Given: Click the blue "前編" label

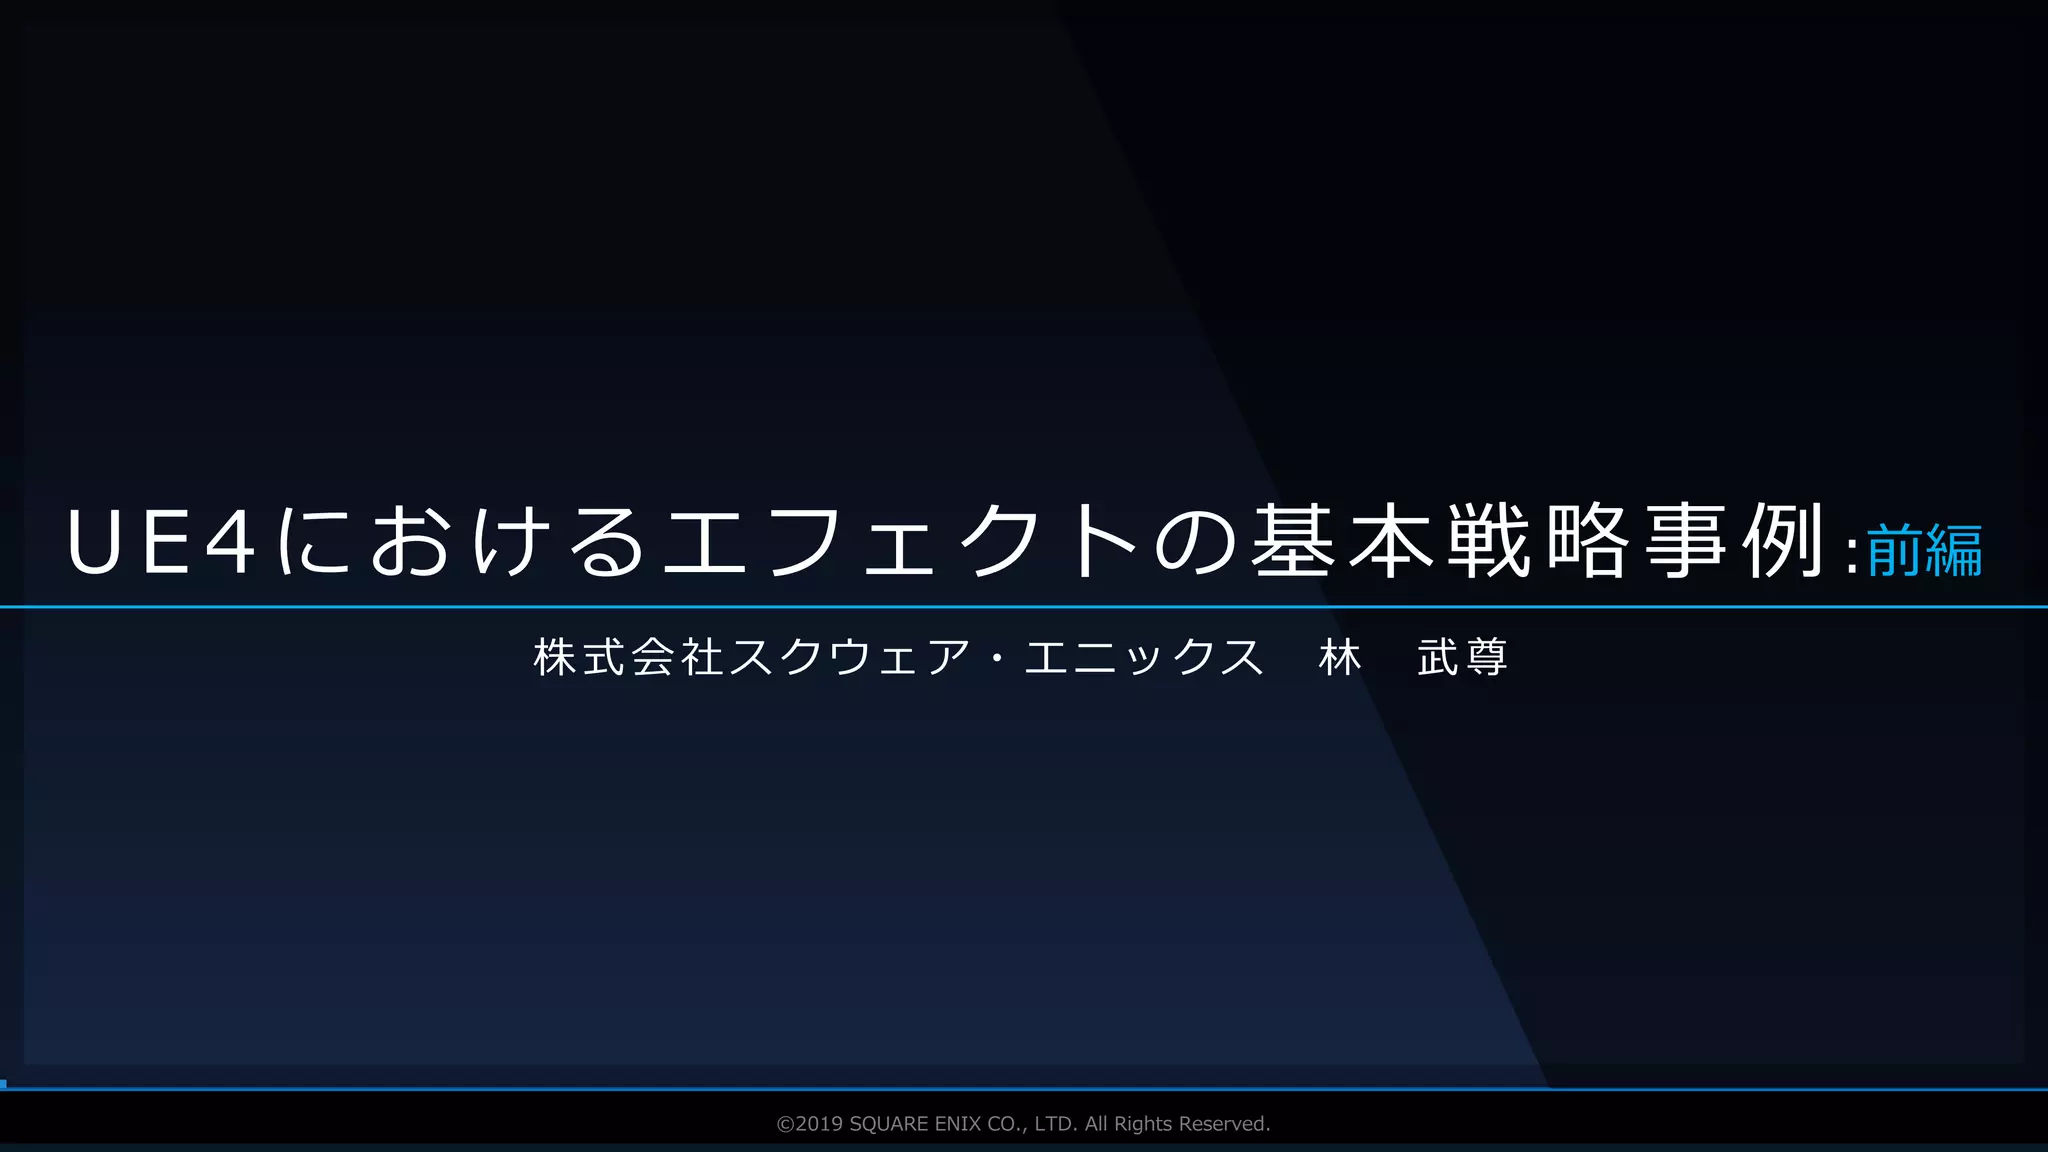Looking at the screenshot, I should click(1924, 550).
